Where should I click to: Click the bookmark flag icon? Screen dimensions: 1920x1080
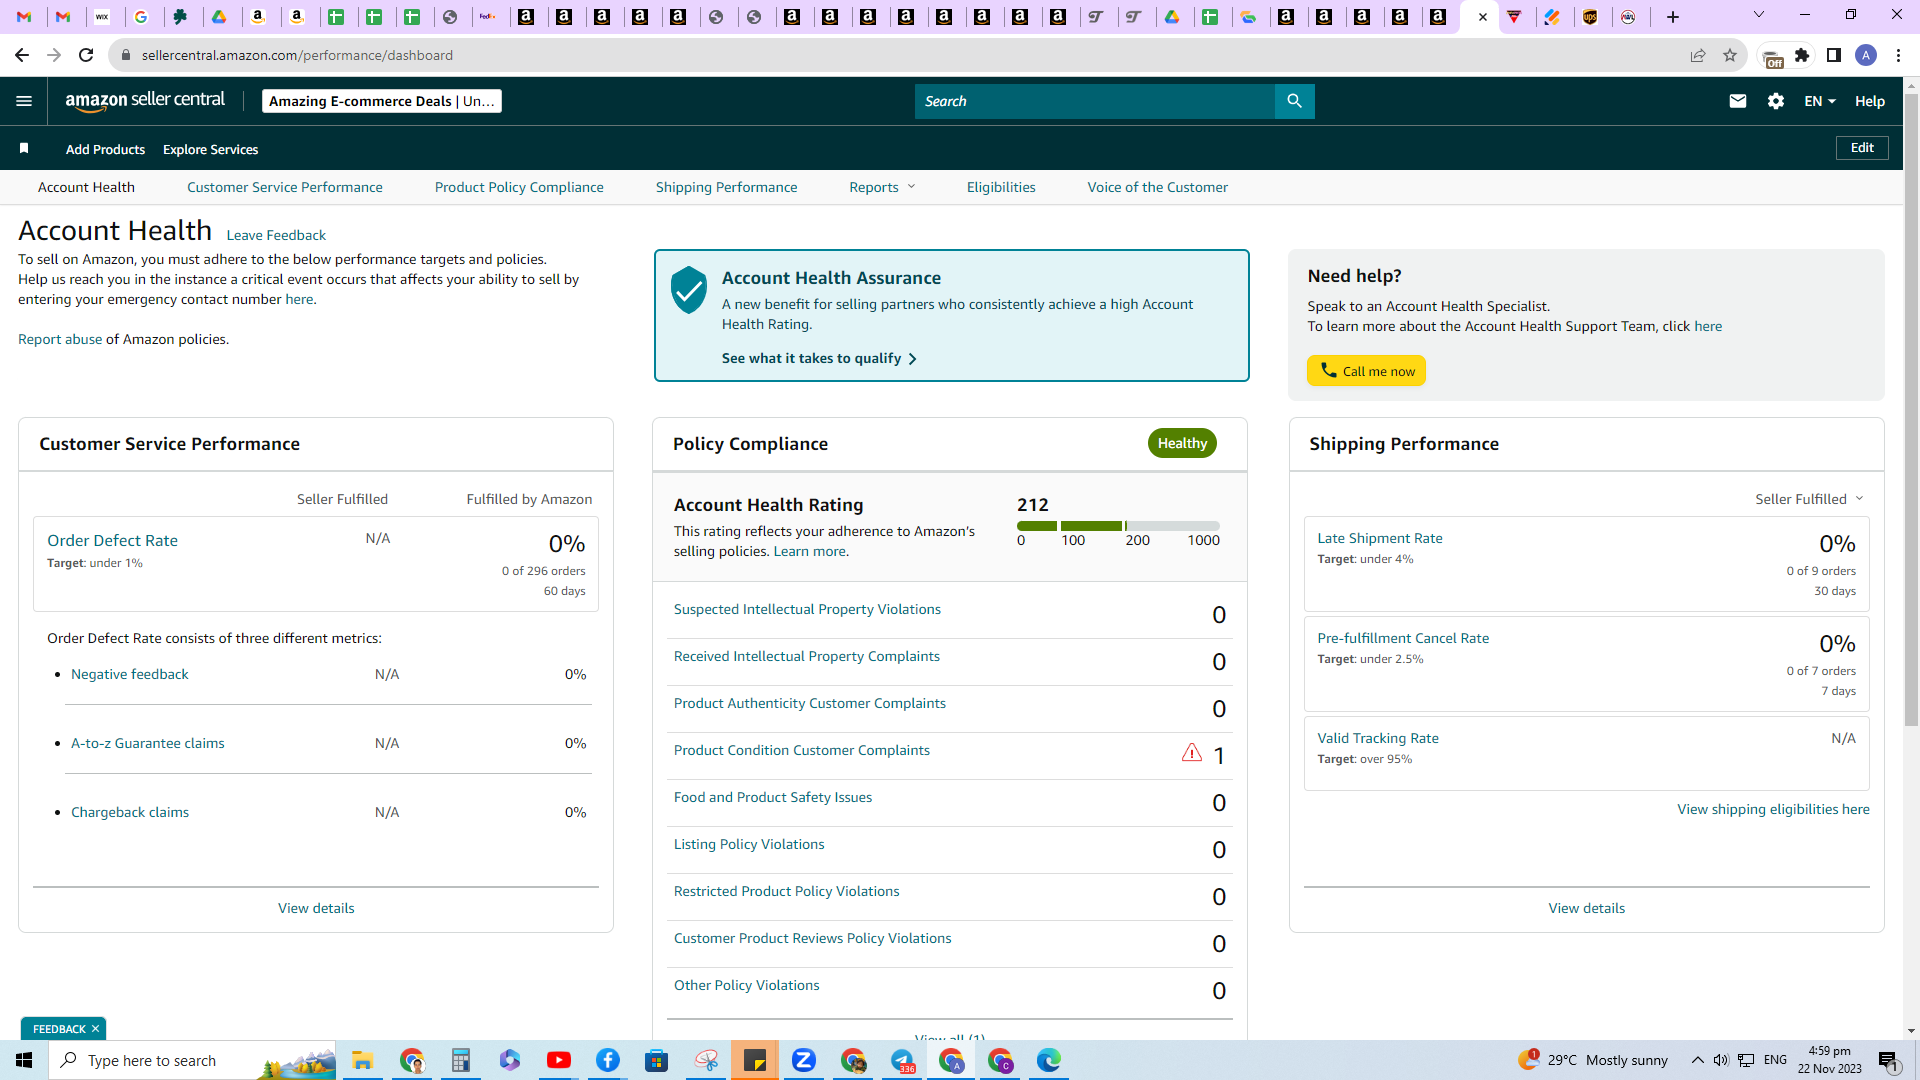coord(24,149)
